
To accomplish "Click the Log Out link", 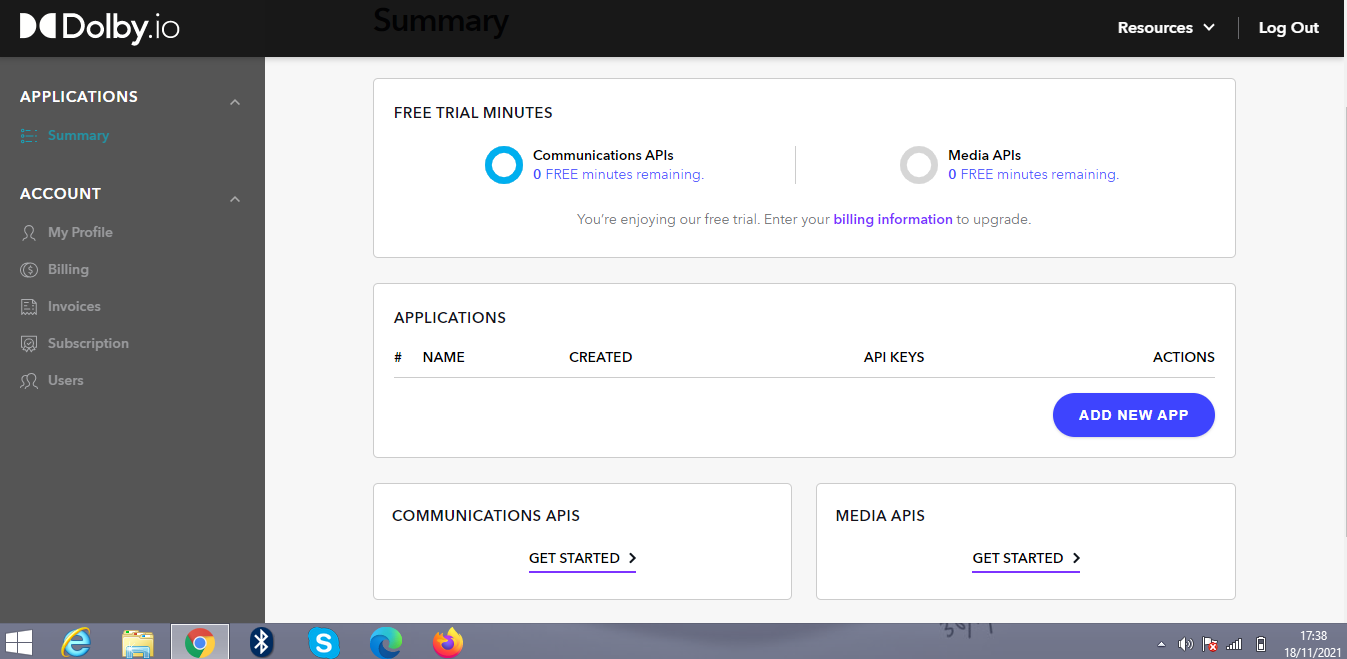I will [x=1289, y=28].
